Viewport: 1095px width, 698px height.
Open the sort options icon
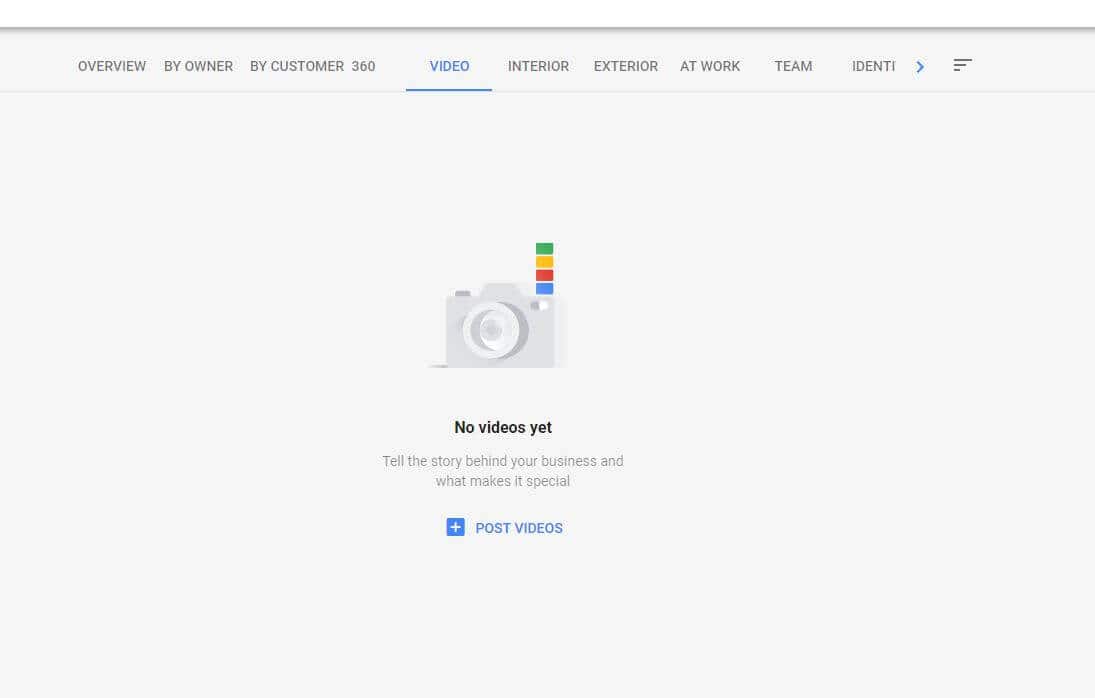coord(962,65)
